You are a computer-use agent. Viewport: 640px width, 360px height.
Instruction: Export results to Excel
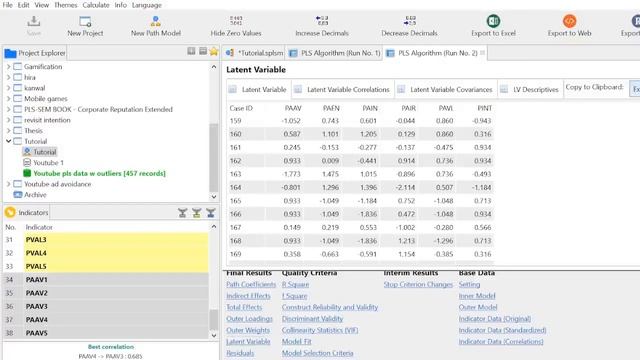[x=493, y=27]
